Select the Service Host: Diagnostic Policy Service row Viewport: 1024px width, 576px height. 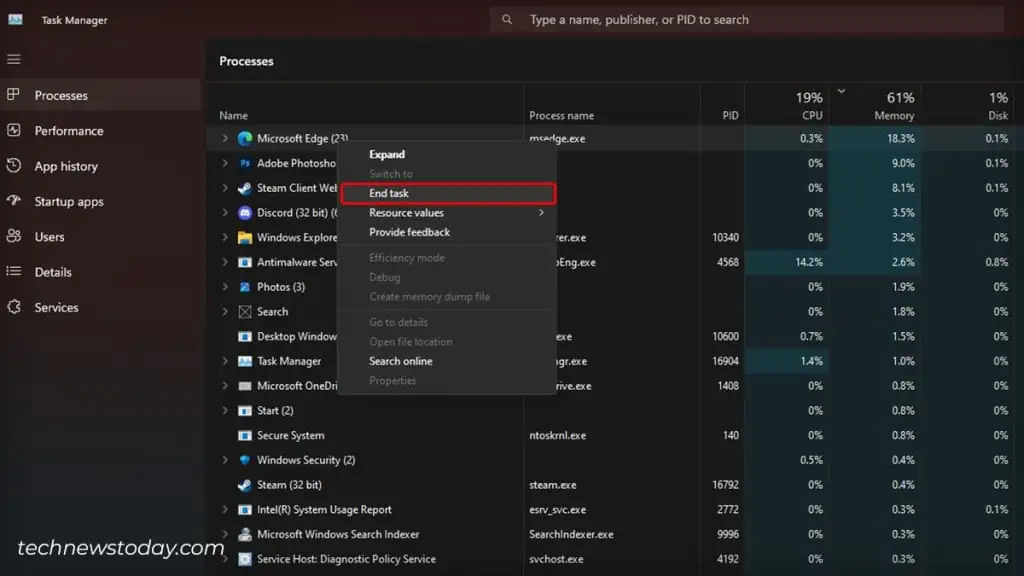click(614, 560)
